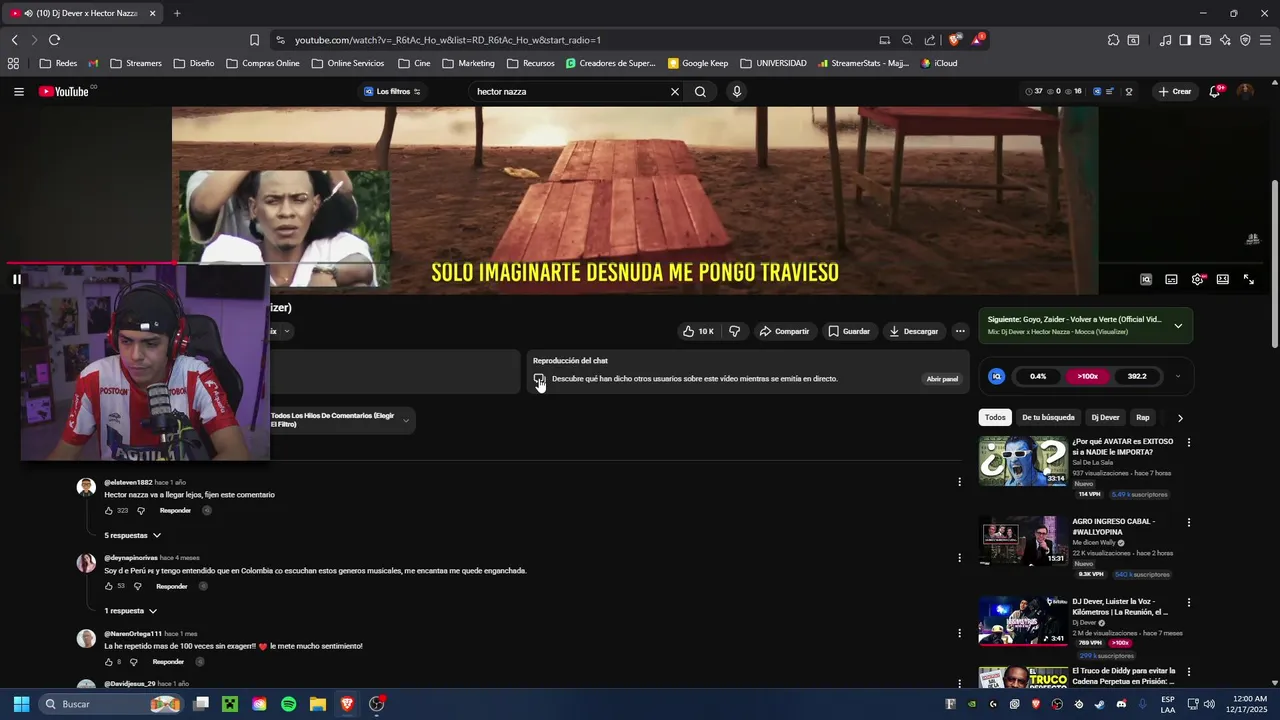Image resolution: width=1280 pixels, height=720 pixels.
Task: Pause the video playback
Action: click(x=17, y=279)
